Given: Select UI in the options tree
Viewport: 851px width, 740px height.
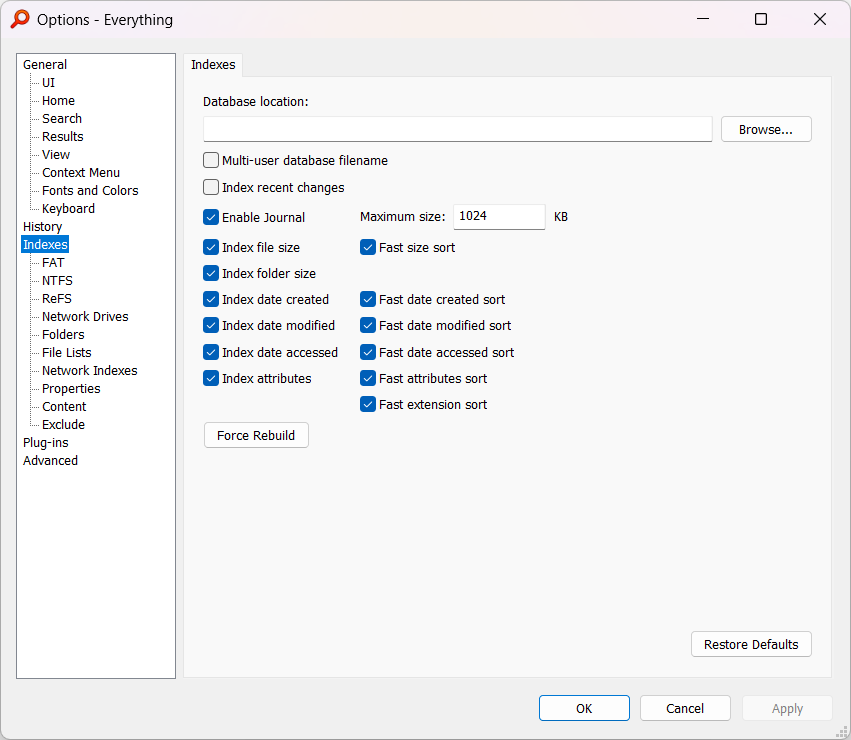Looking at the screenshot, I should click(48, 83).
